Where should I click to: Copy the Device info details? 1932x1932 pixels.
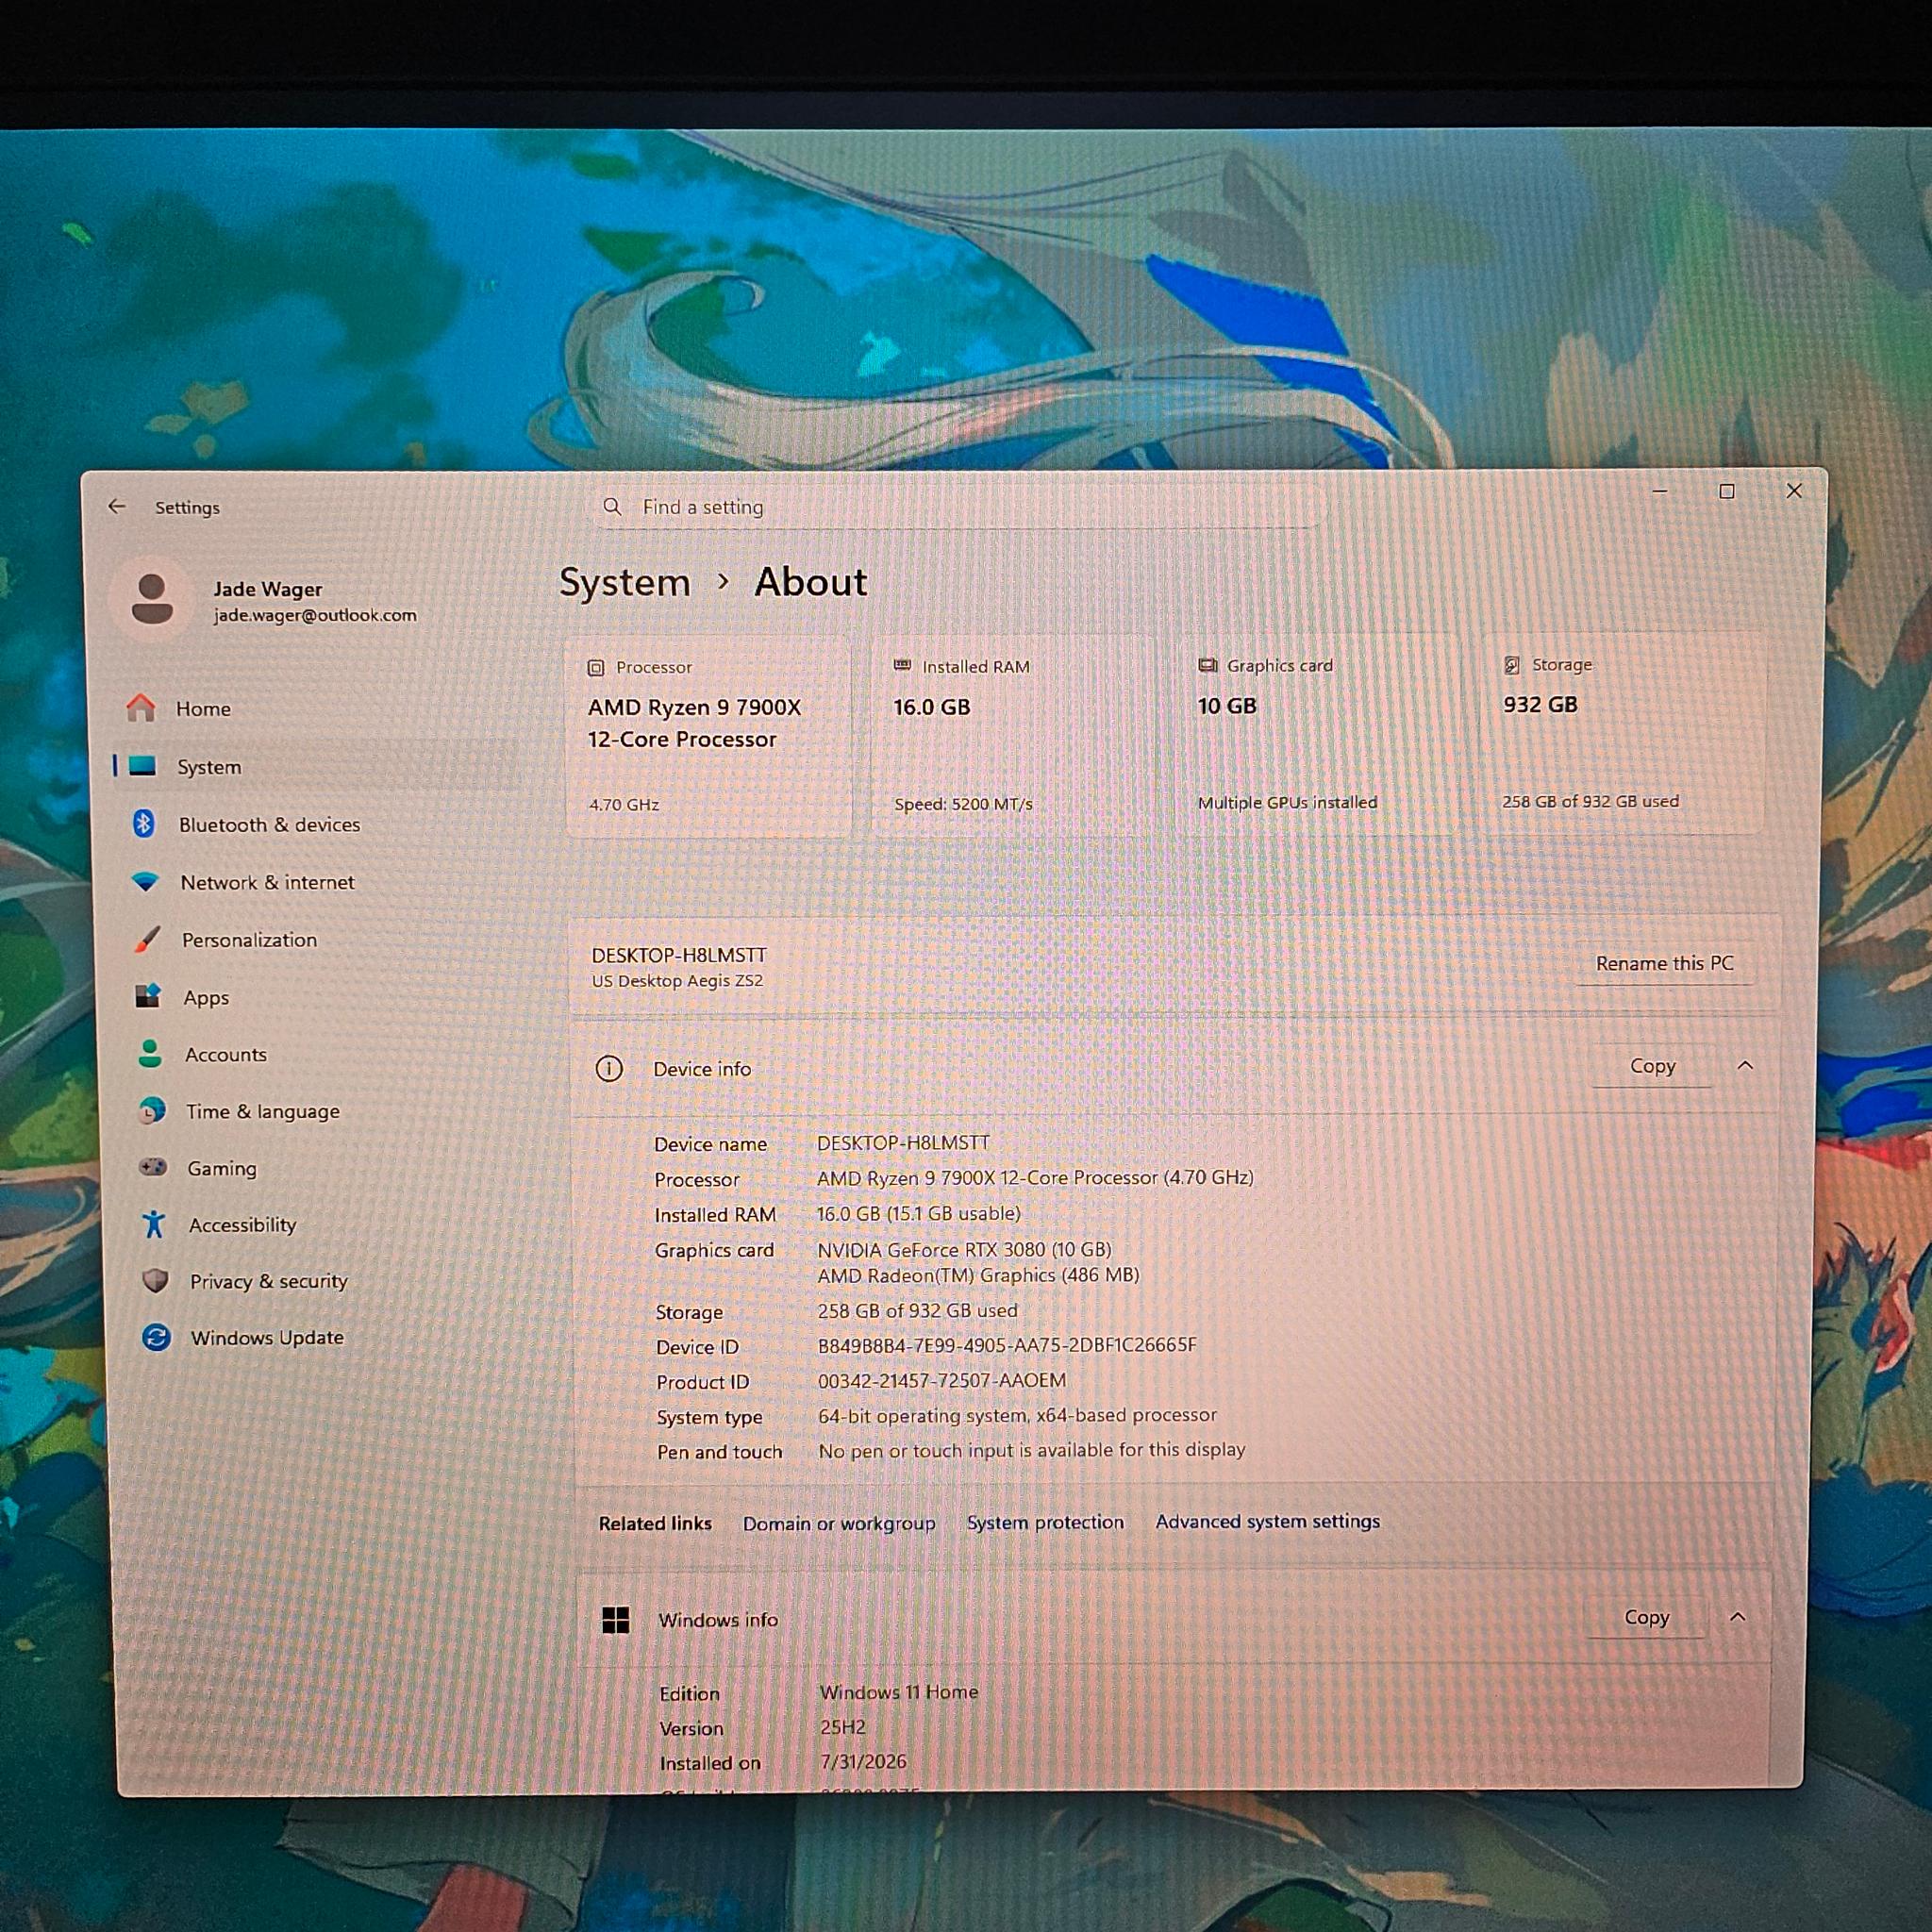1652,1066
